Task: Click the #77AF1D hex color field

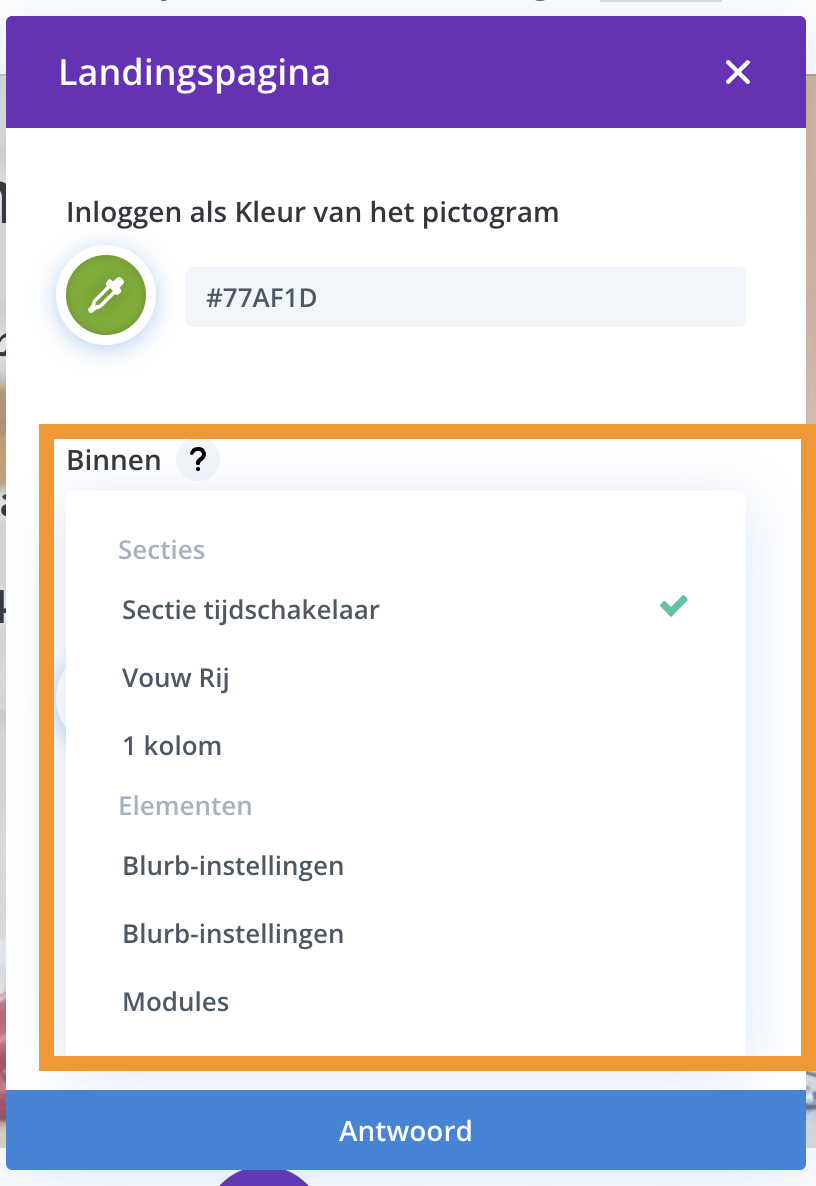Action: 466,297
